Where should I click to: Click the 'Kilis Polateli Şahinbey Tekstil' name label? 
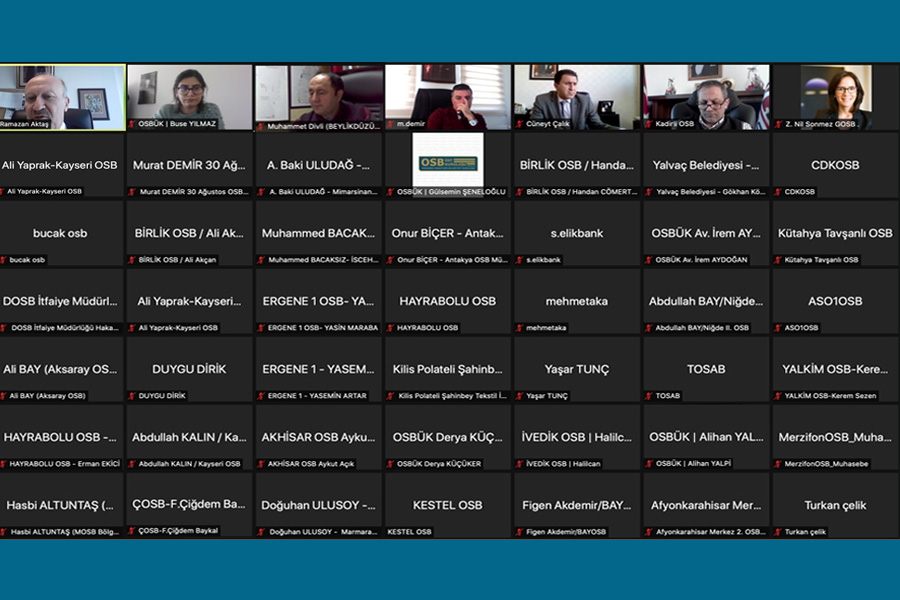click(452, 396)
